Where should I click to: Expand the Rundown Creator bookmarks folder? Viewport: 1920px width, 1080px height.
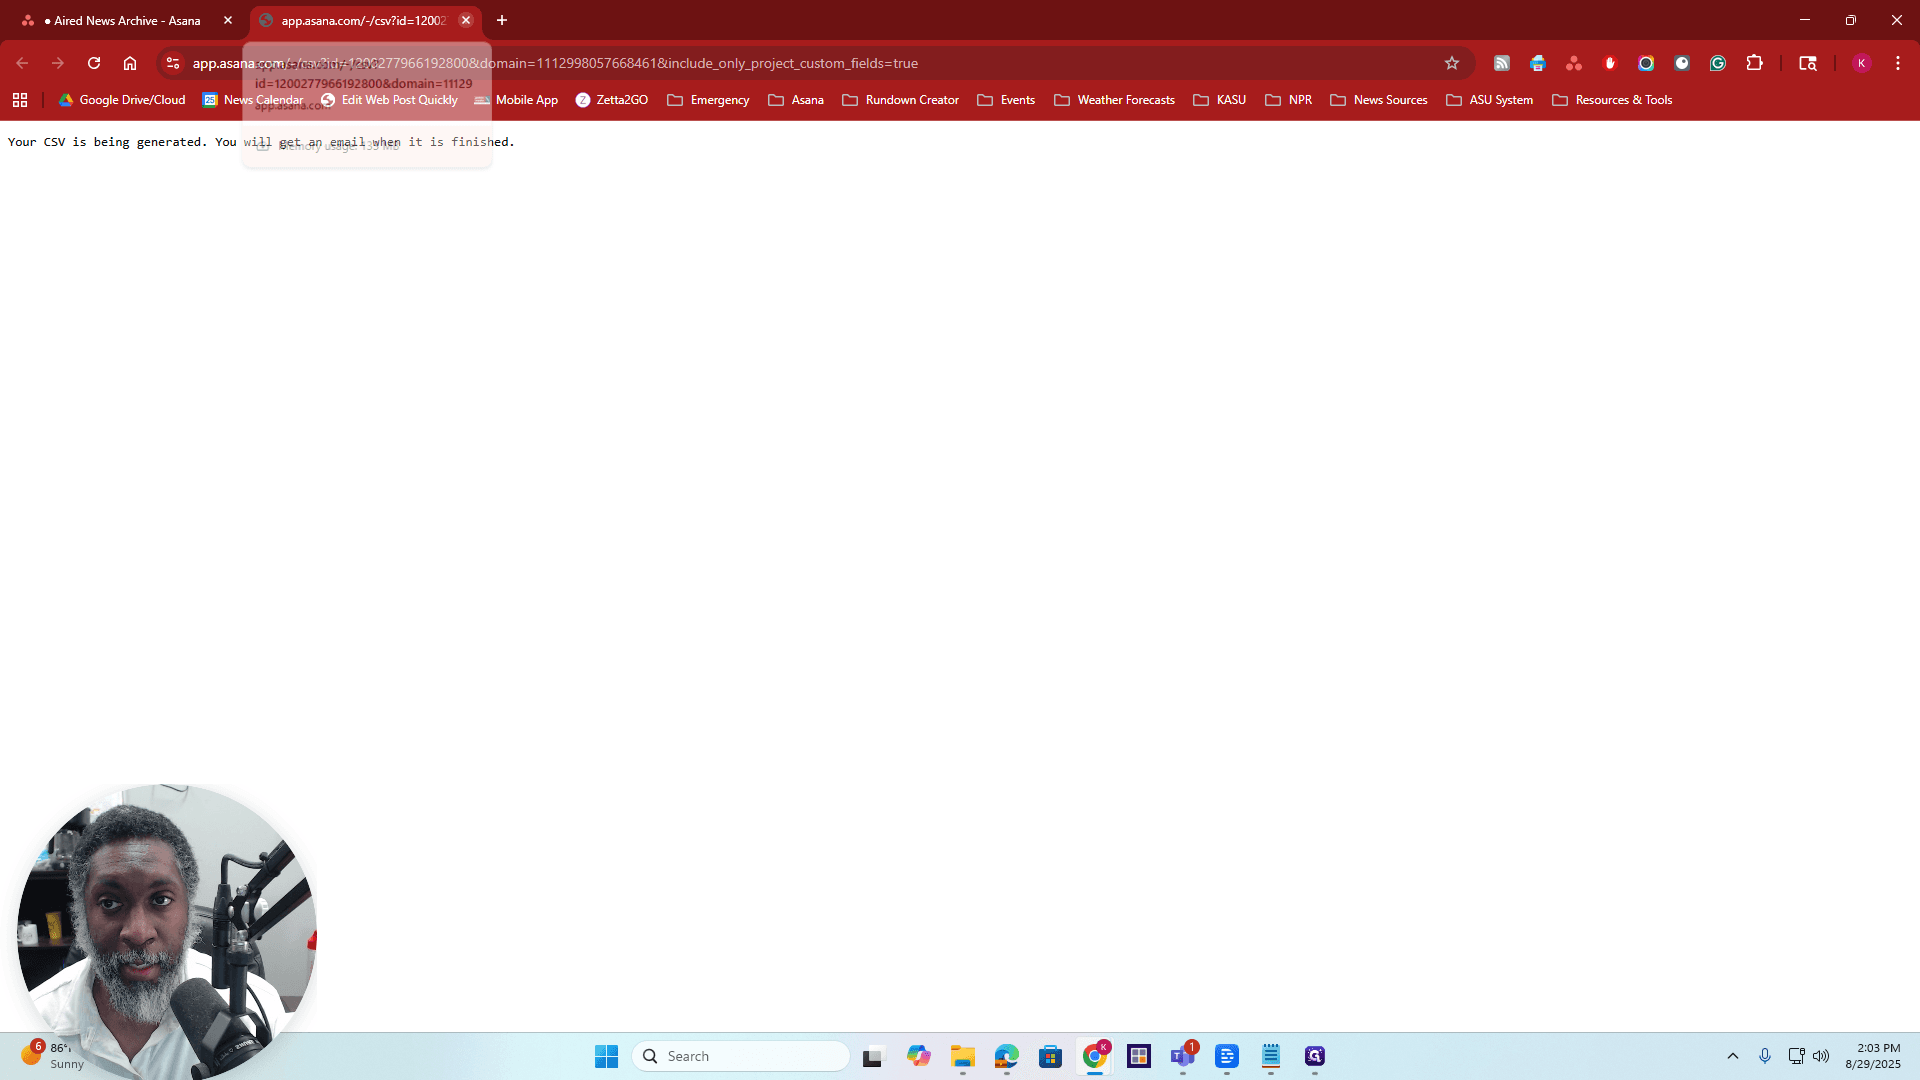tap(901, 100)
